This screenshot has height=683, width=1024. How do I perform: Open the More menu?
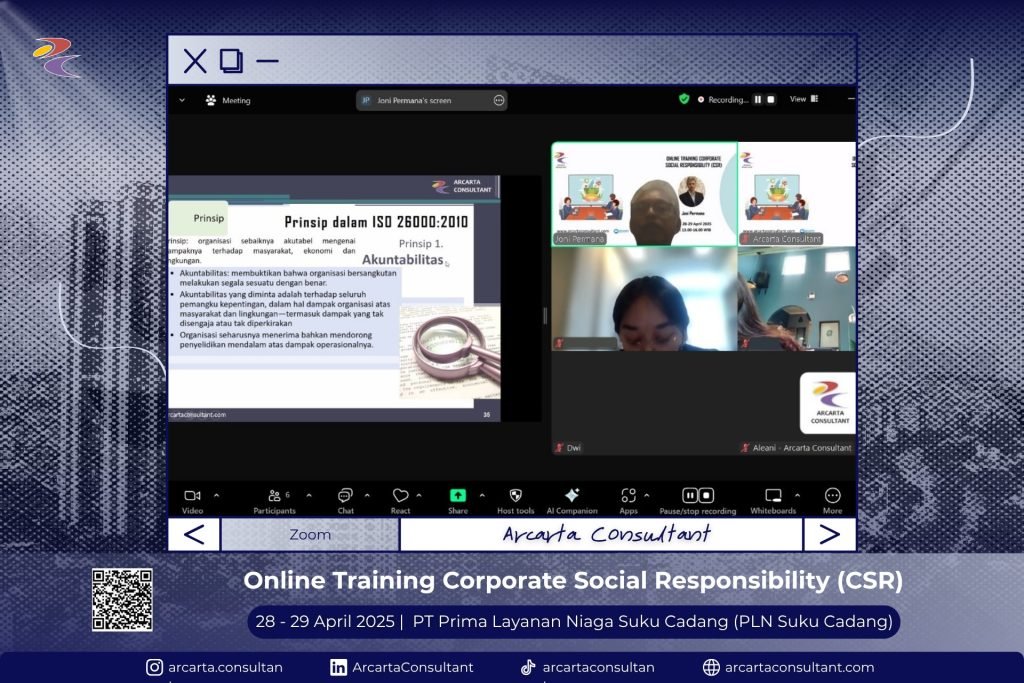pos(832,496)
